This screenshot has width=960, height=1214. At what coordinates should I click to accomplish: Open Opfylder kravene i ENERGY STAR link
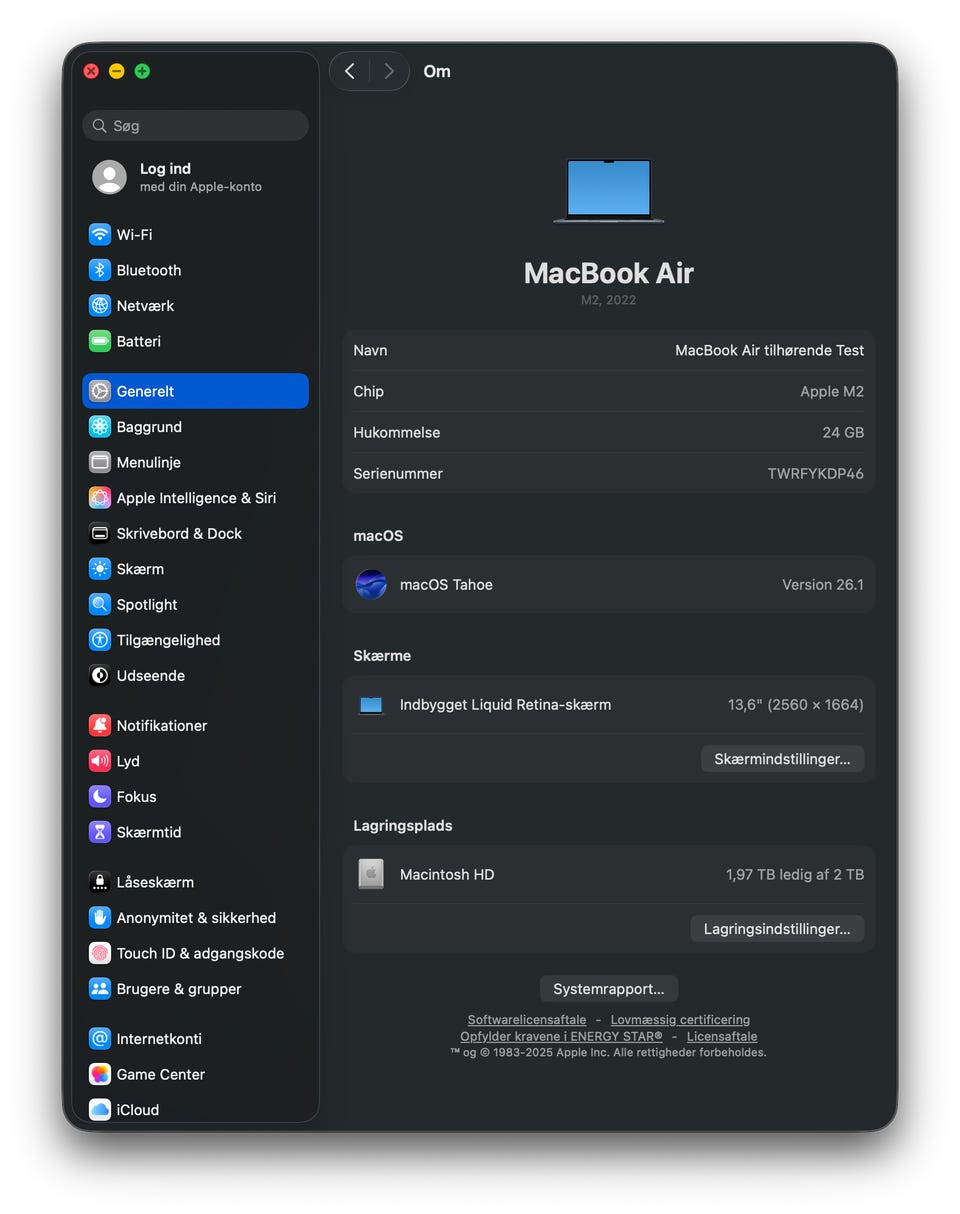[x=561, y=1037]
